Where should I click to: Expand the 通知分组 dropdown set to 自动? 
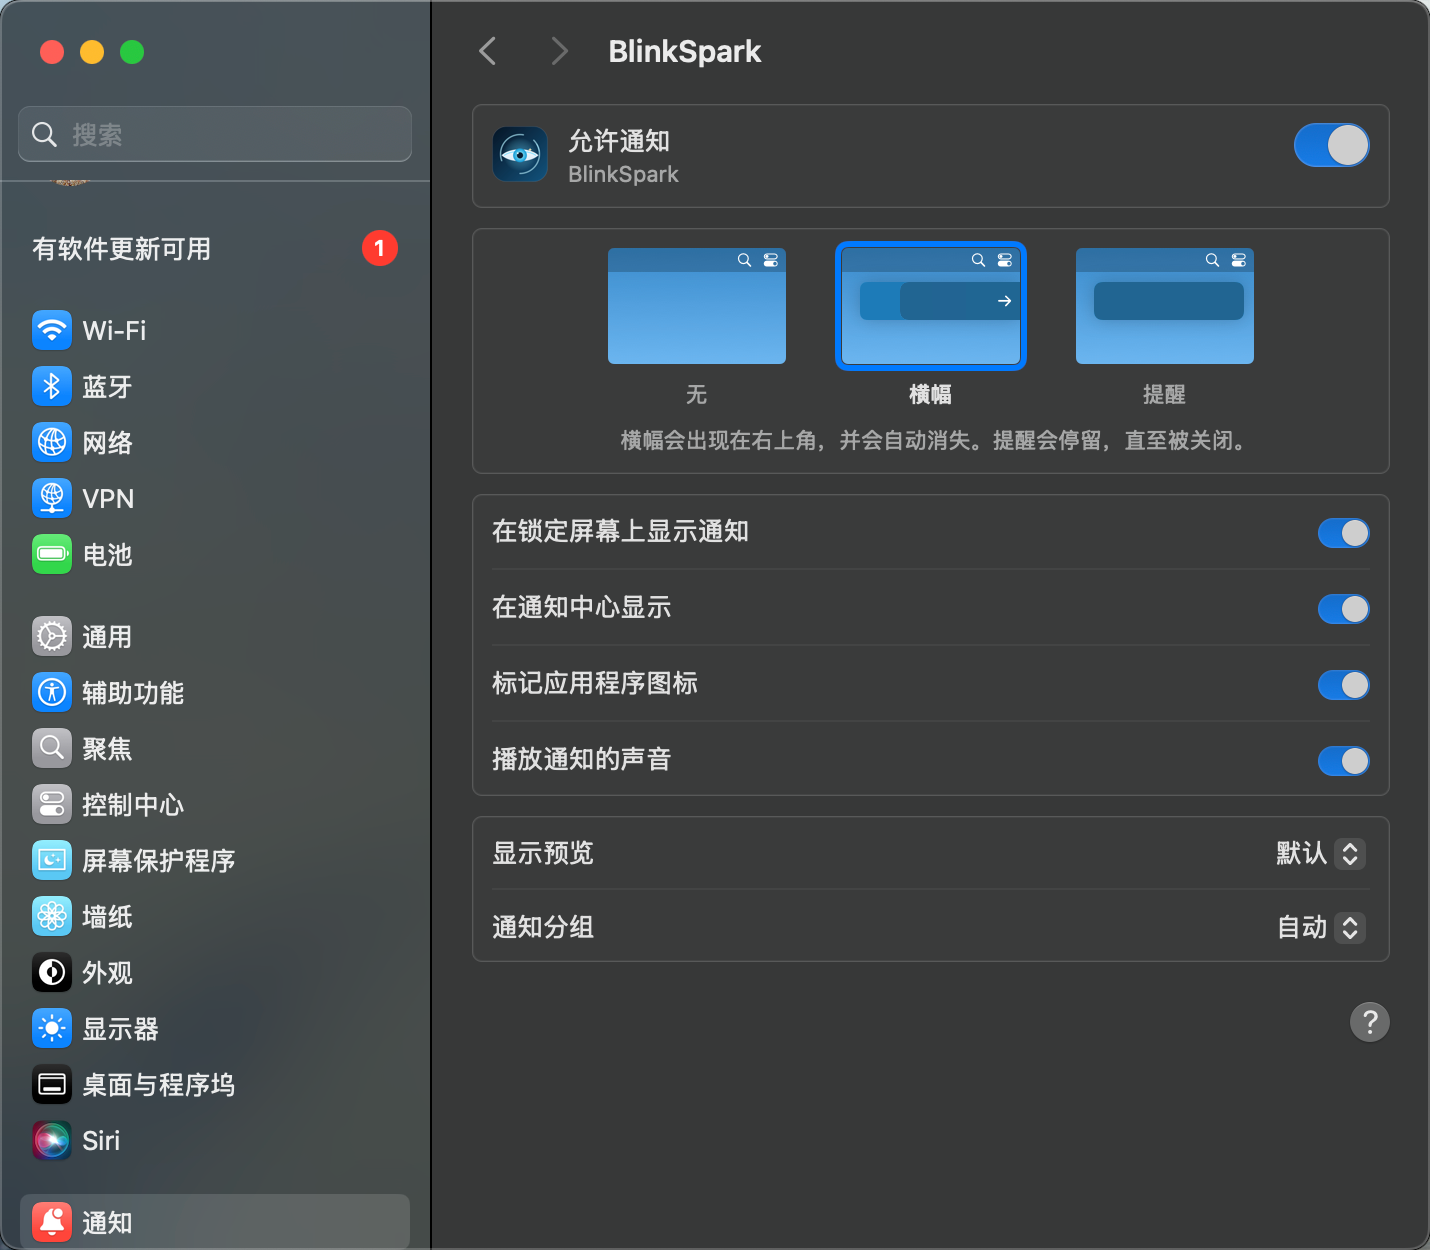(1320, 928)
